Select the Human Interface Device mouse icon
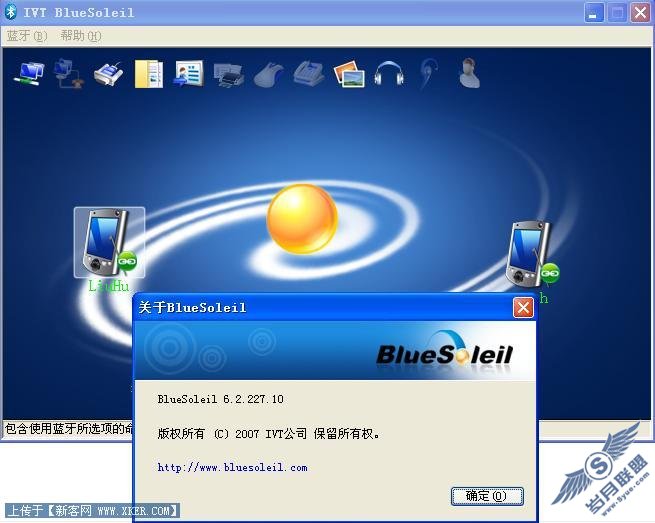The width and height of the screenshot is (655, 523). pos(268,74)
